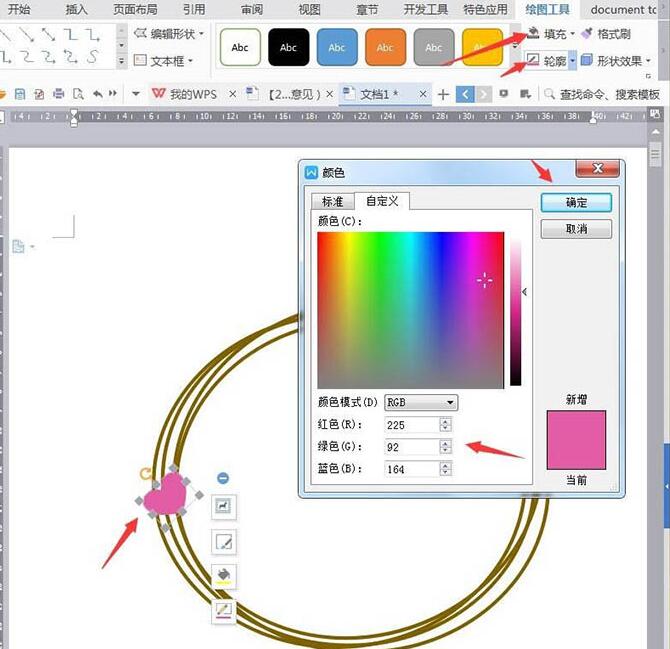Click the Undo arrow icon

pyautogui.click(x=98, y=94)
